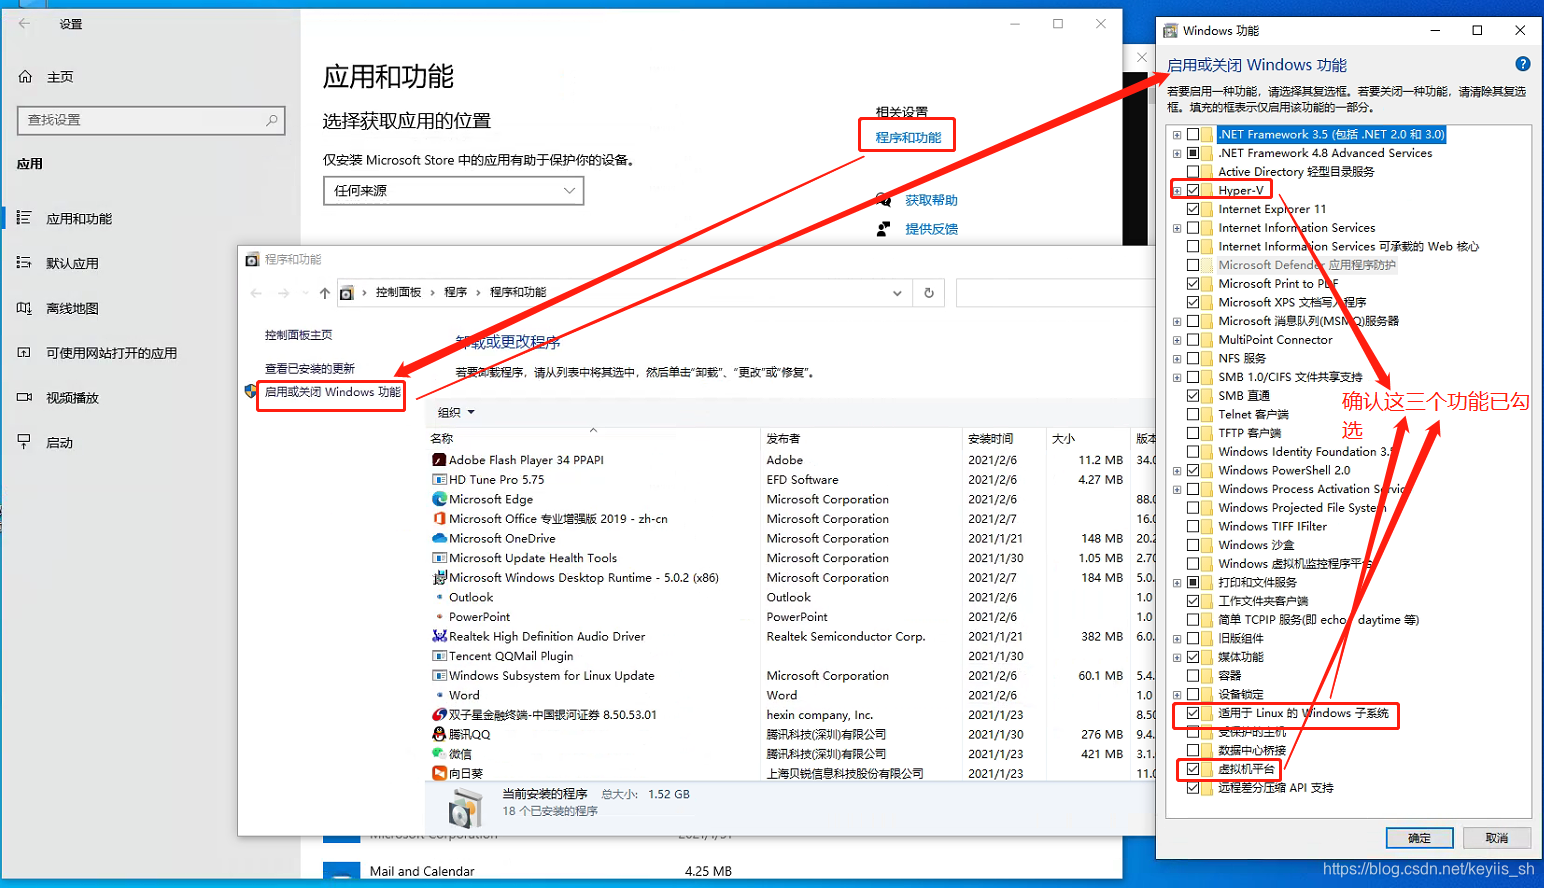The width and height of the screenshot is (1544, 888).
Task: Click the 双子星金融终端 program icon
Action: (x=439, y=715)
